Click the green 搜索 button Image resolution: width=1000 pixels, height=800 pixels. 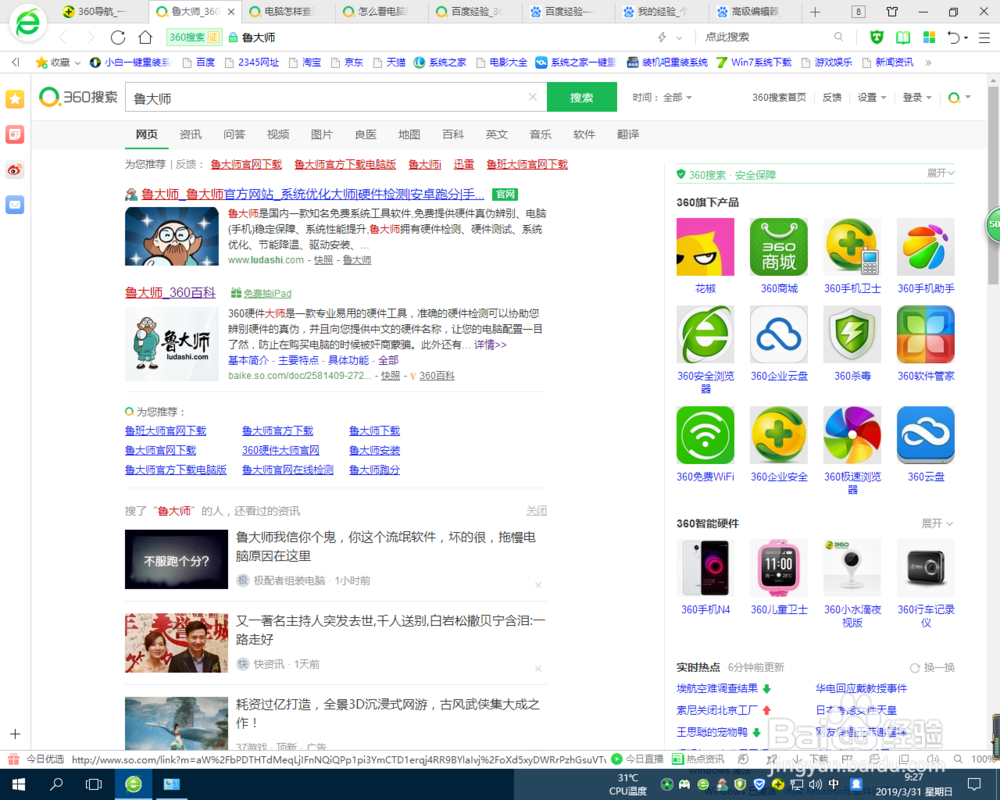pos(582,97)
